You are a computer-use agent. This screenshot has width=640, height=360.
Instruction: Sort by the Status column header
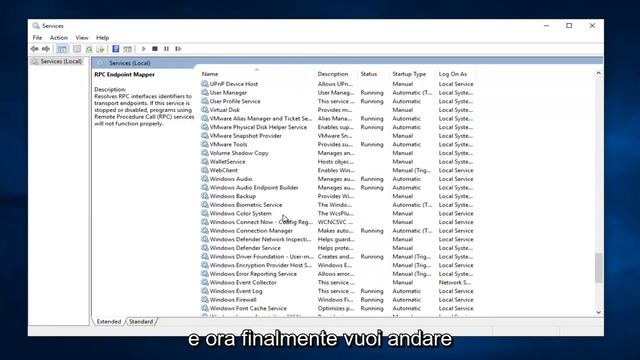point(369,74)
